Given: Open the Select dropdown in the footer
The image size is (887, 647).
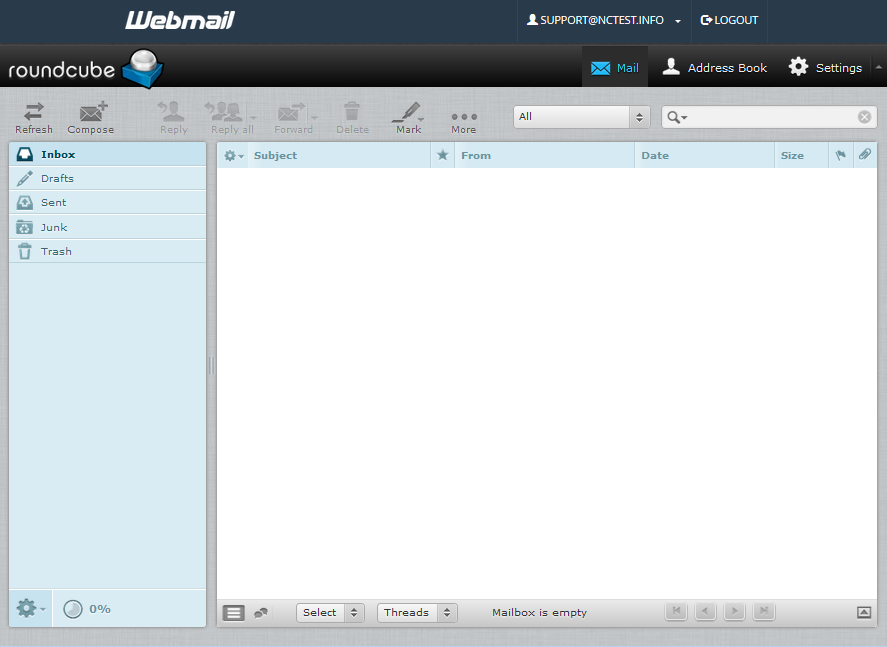Looking at the screenshot, I should (330, 612).
